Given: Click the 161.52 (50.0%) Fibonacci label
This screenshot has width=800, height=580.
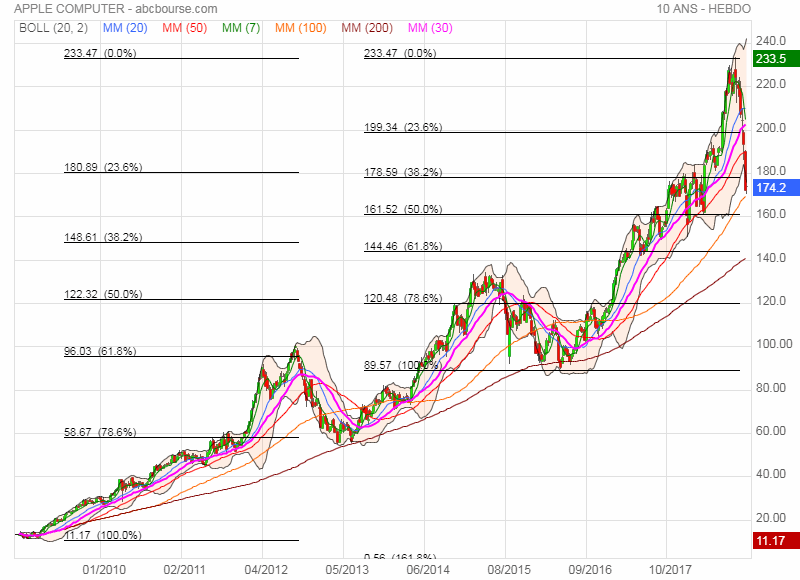Looking at the screenshot, I should [403, 209].
